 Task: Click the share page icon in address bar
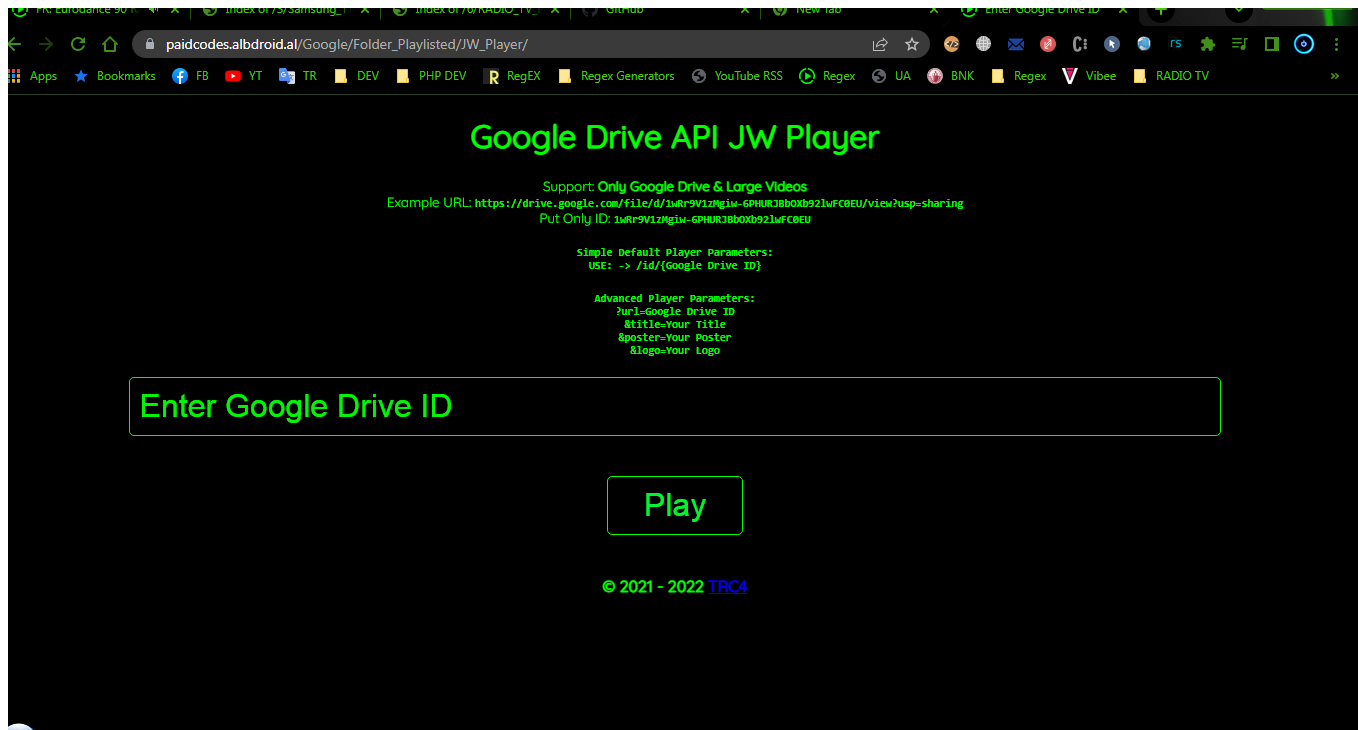click(880, 44)
